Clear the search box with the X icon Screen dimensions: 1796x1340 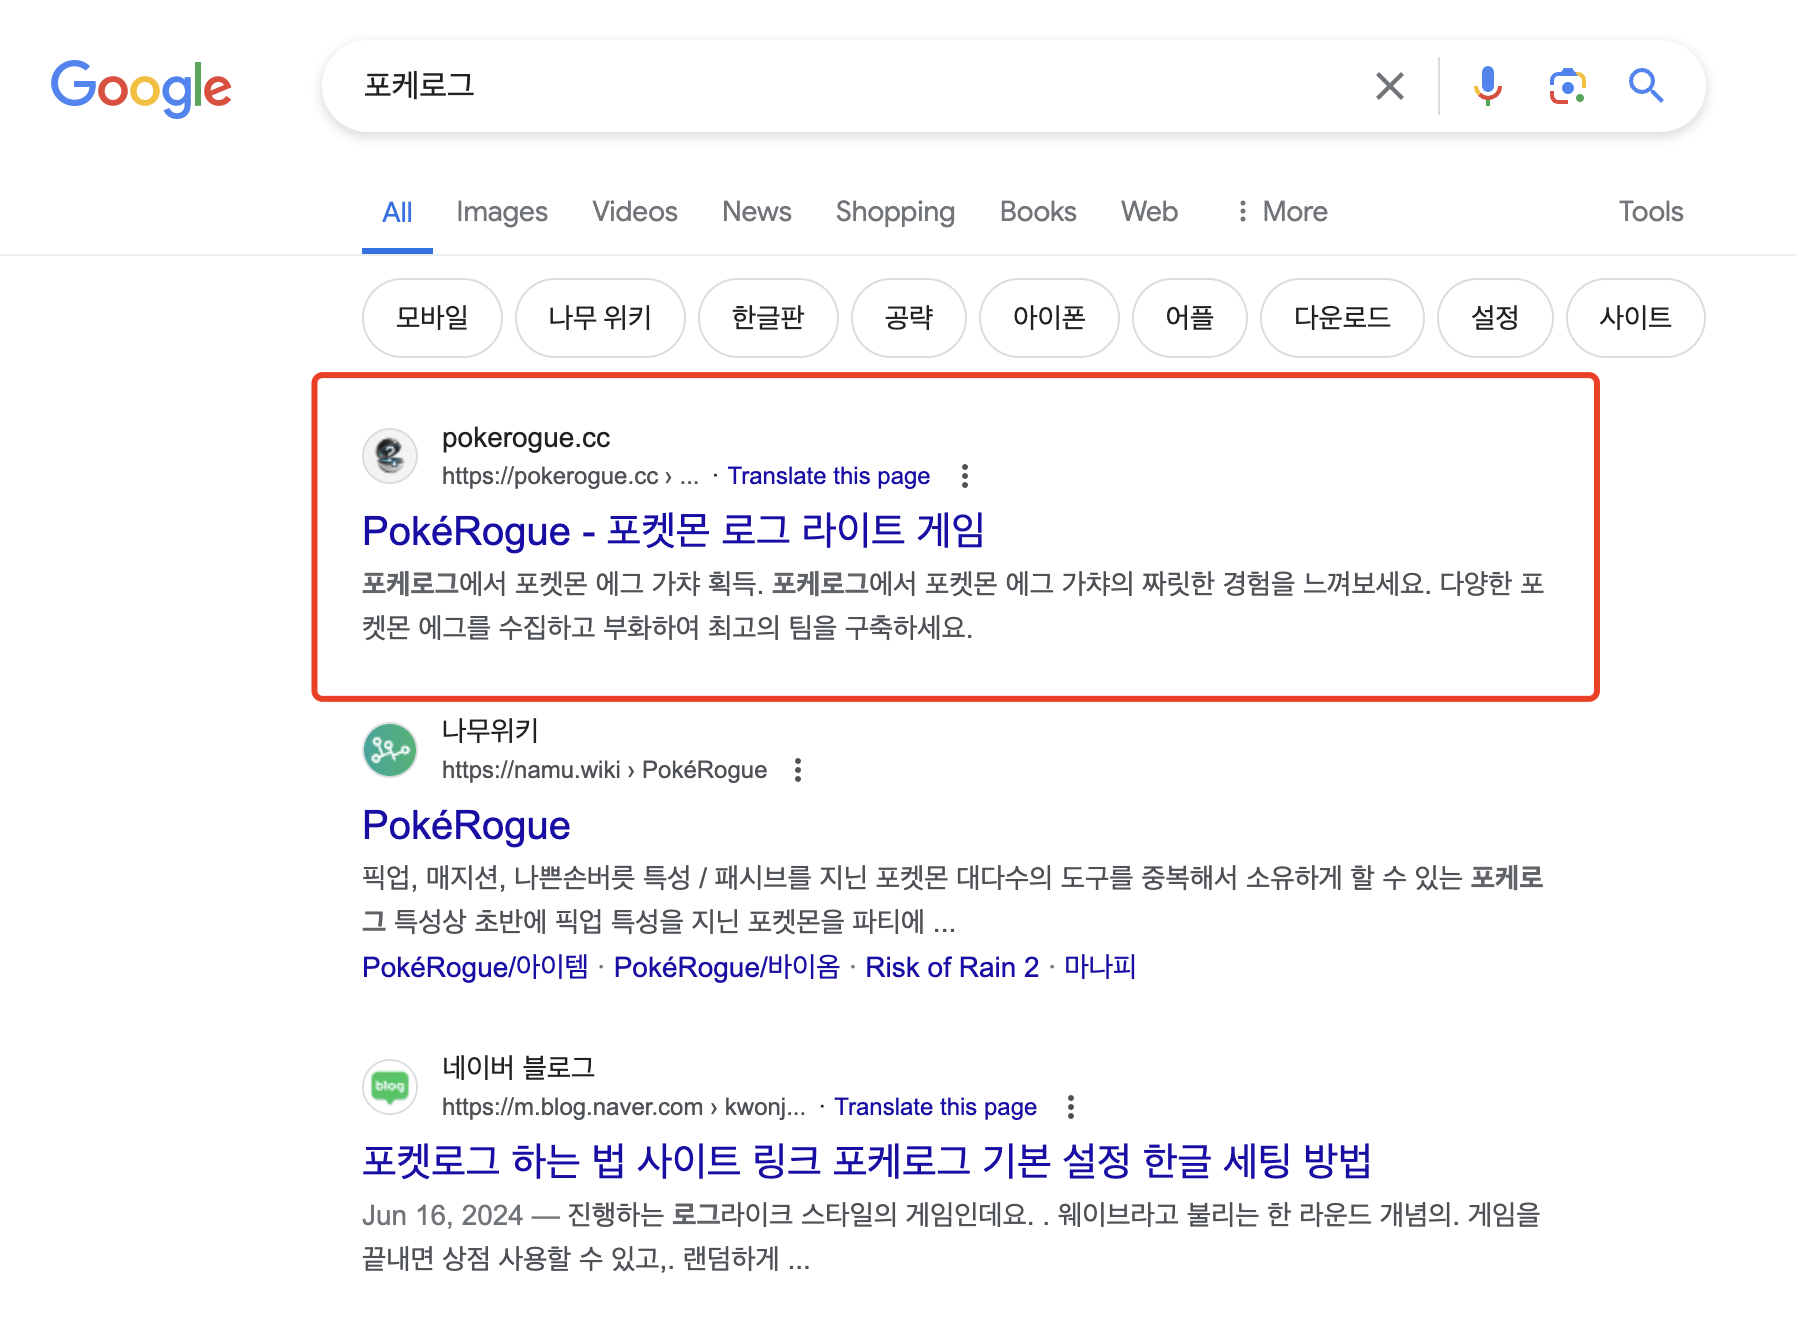click(1390, 86)
